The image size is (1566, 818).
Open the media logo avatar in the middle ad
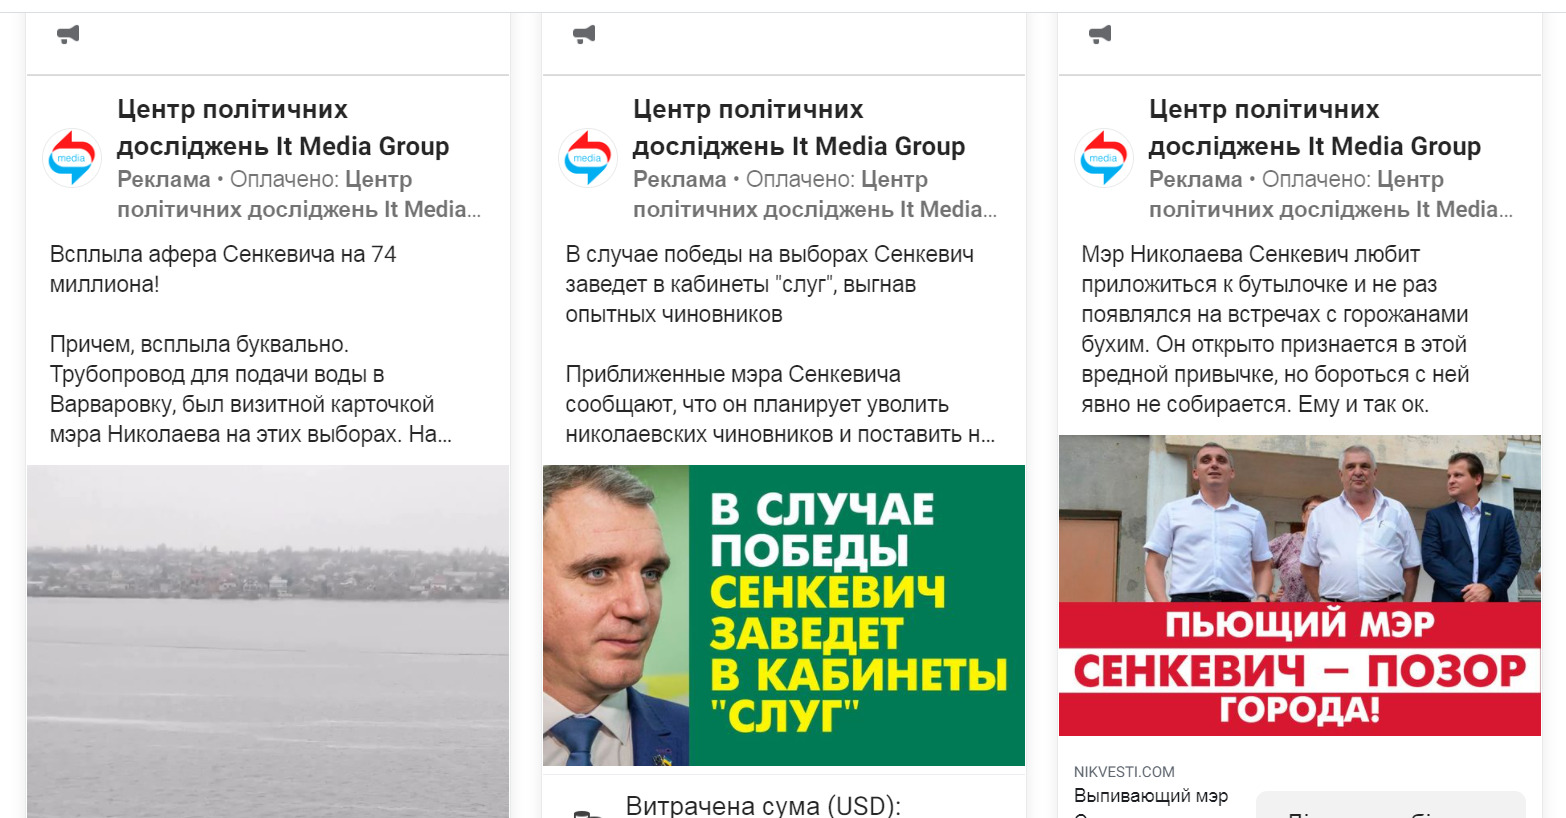(588, 158)
